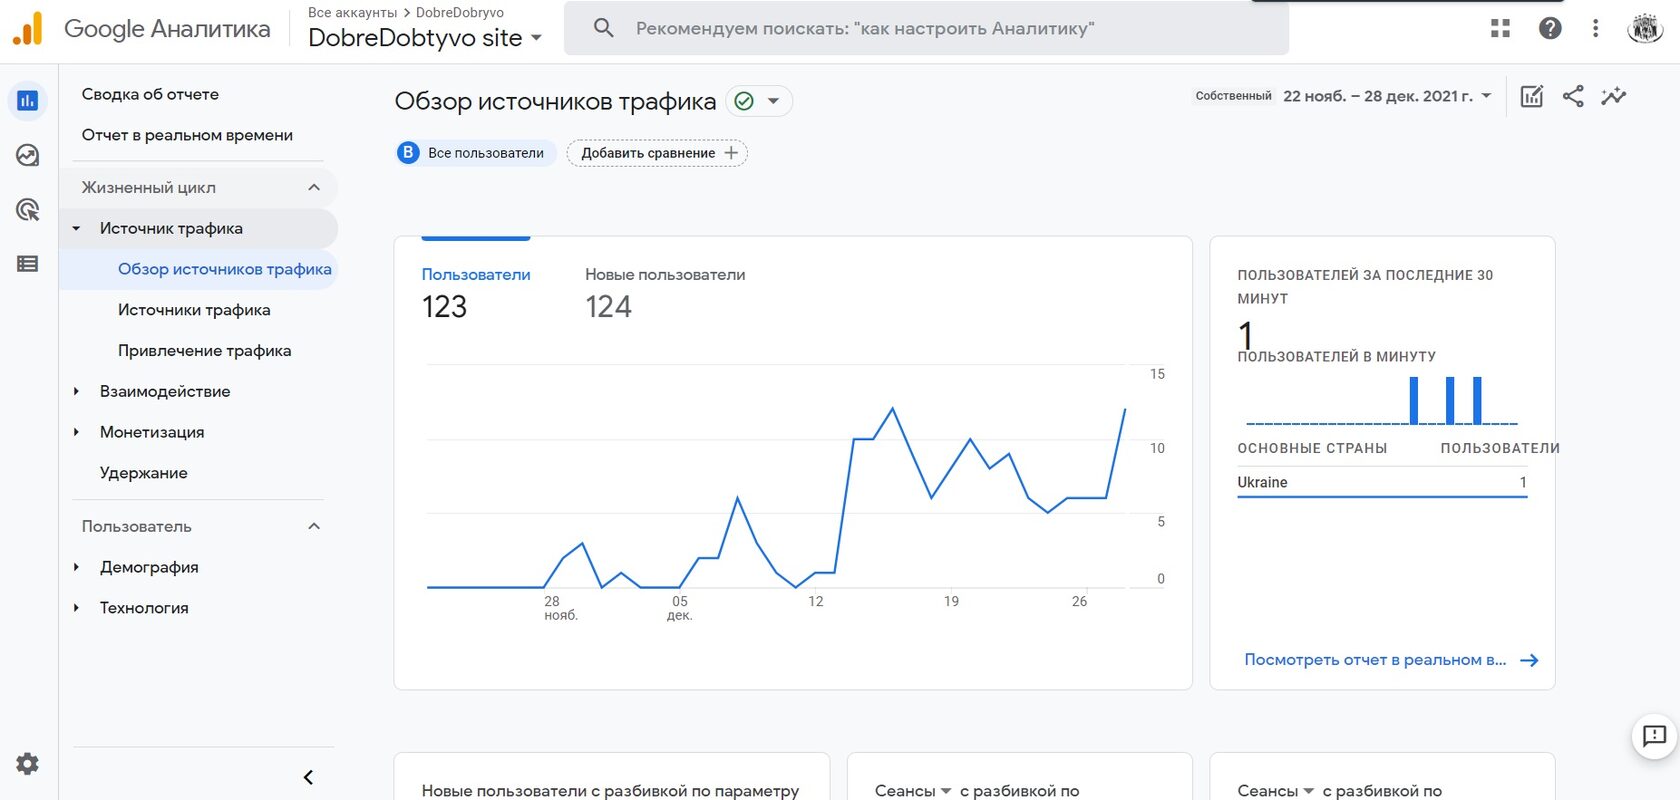Open the user account avatar

coord(1645,28)
